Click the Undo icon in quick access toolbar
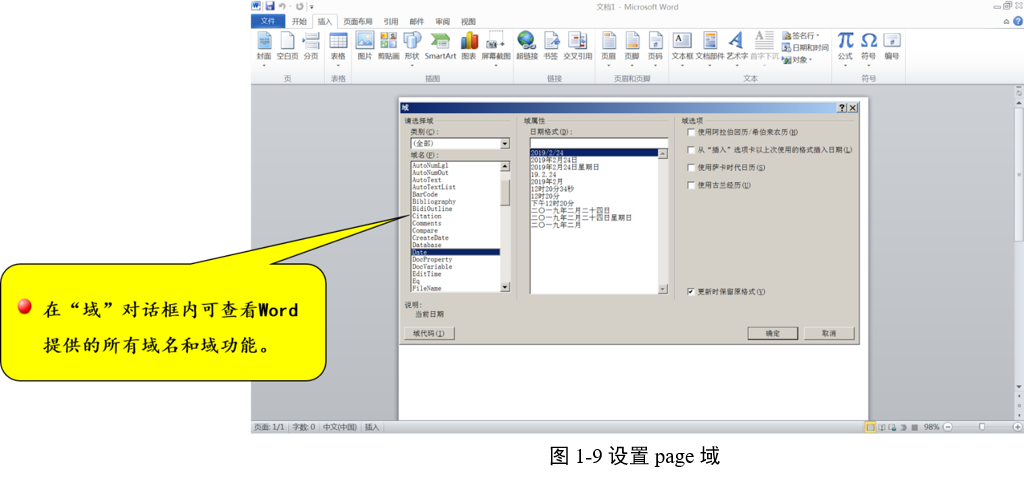The height and width of the screenshot is (481, 1024). [x=282, y=6]
